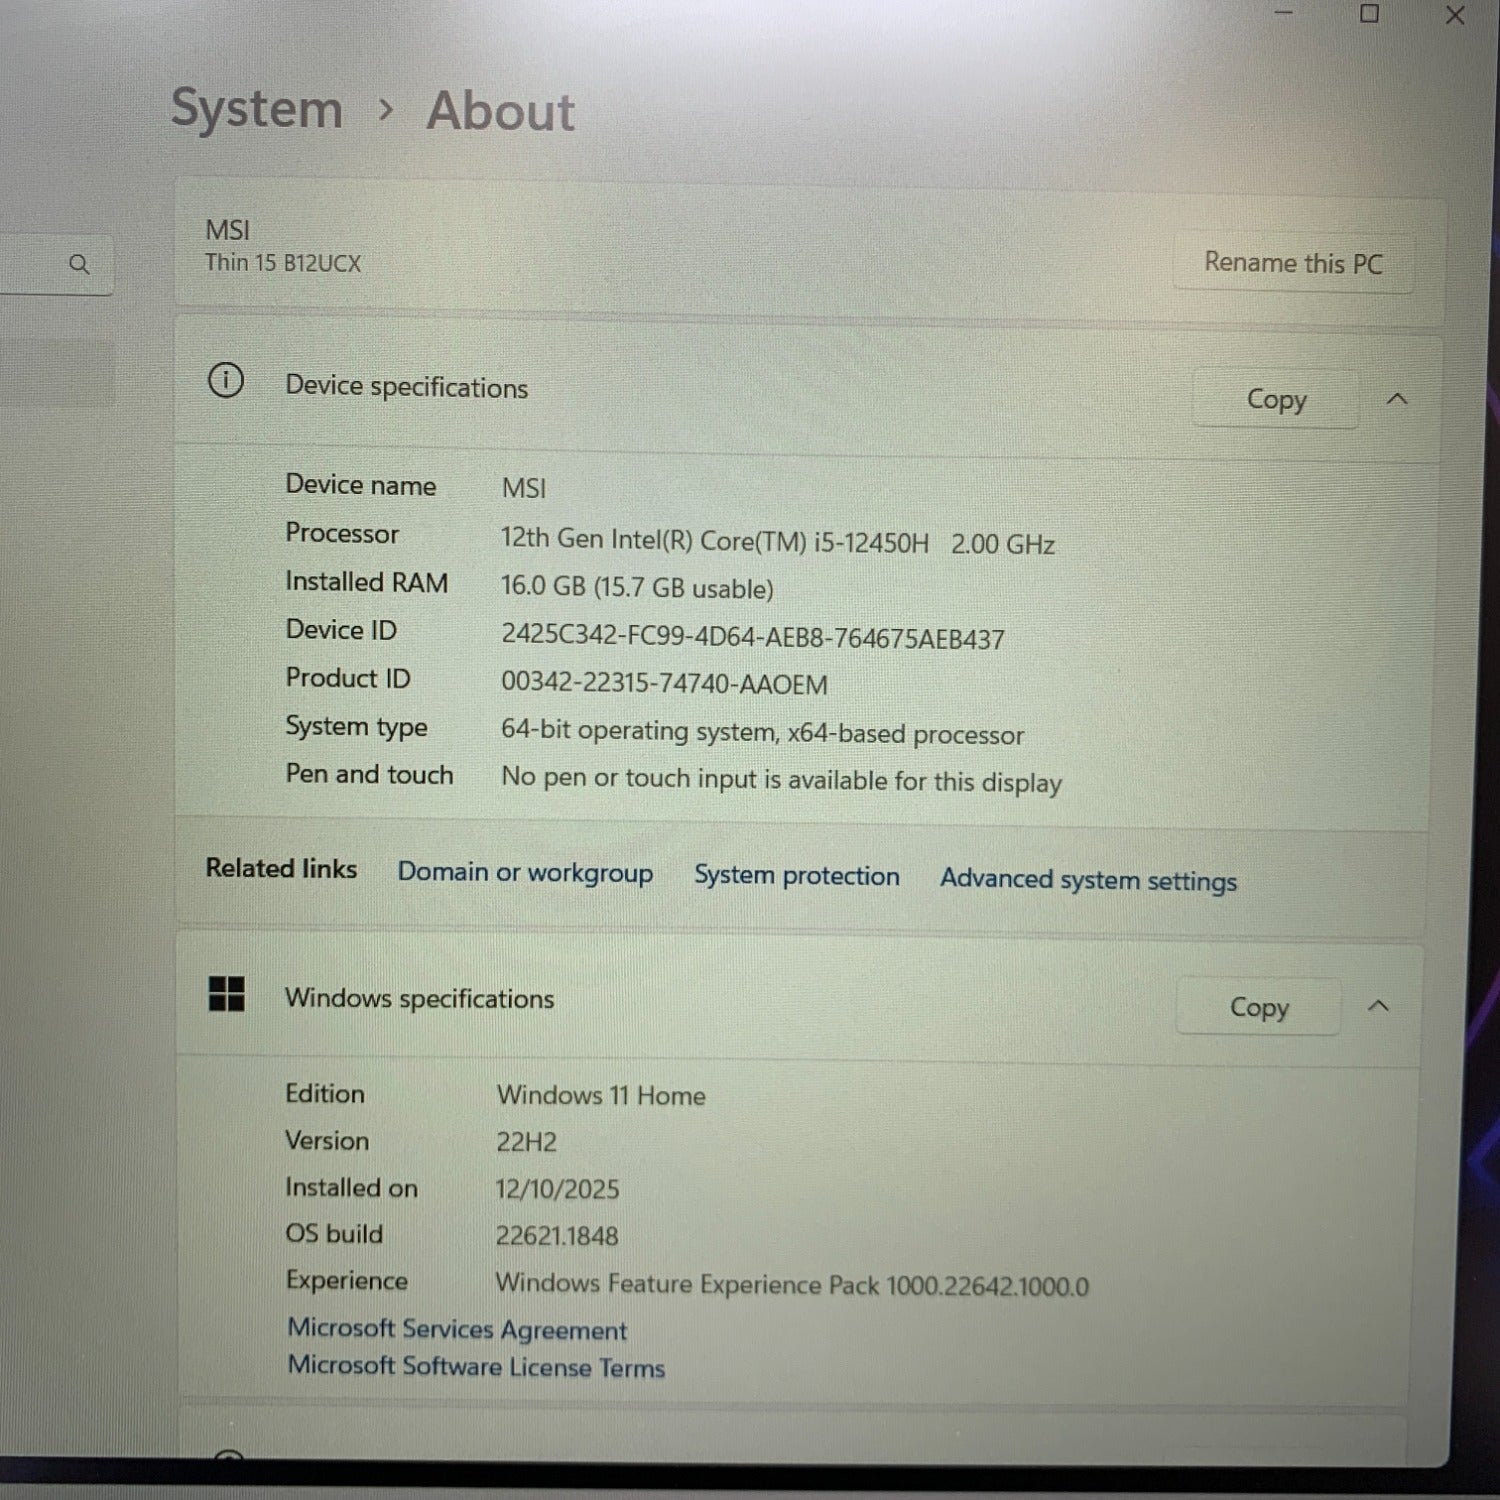
Task: Click the Device ID value text
Action: coord(752,638)
